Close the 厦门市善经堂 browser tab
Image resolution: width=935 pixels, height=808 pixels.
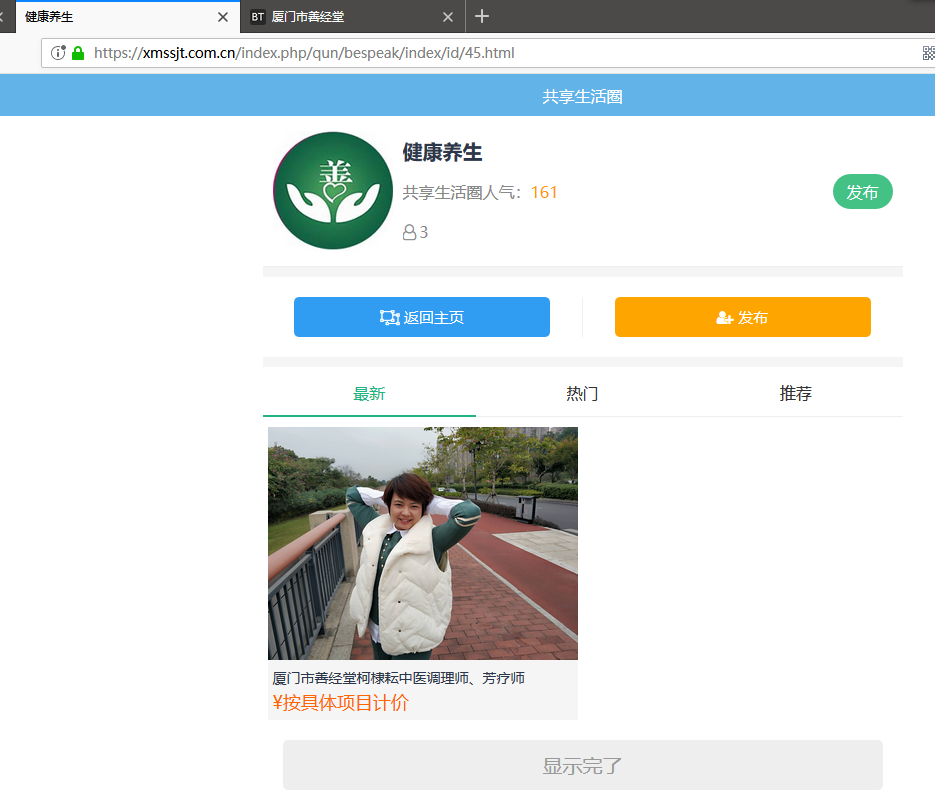pos(448,17)
